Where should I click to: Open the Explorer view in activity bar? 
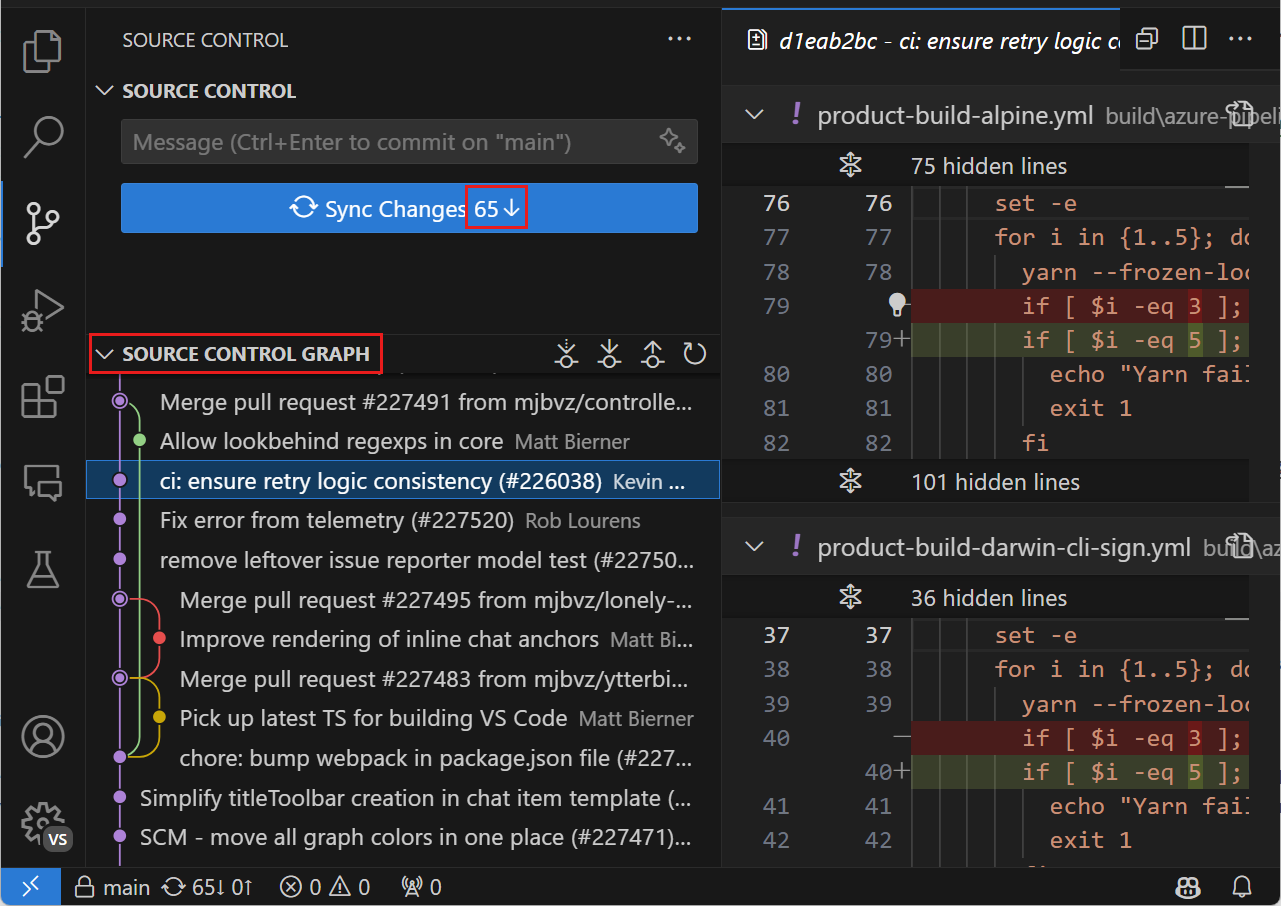click(42, 50)
